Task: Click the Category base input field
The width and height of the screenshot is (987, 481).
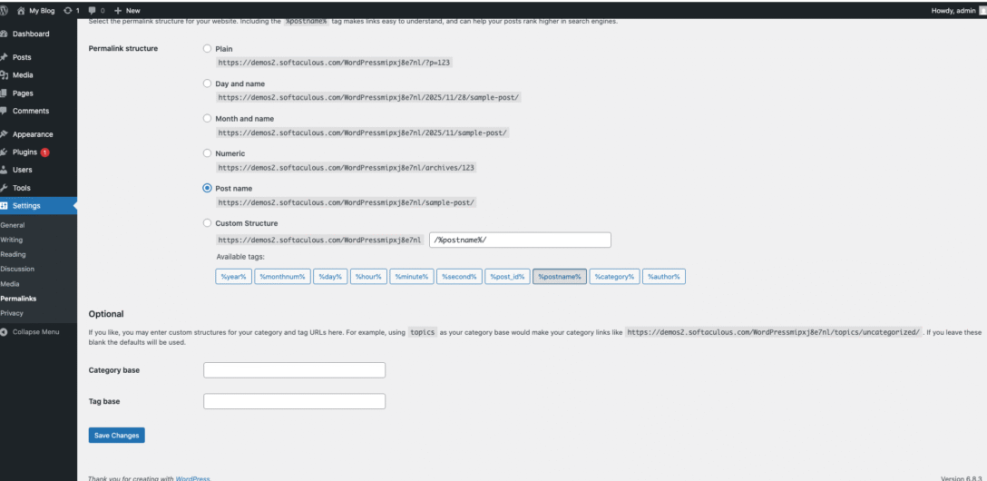Action: click(x=295, y=370)
